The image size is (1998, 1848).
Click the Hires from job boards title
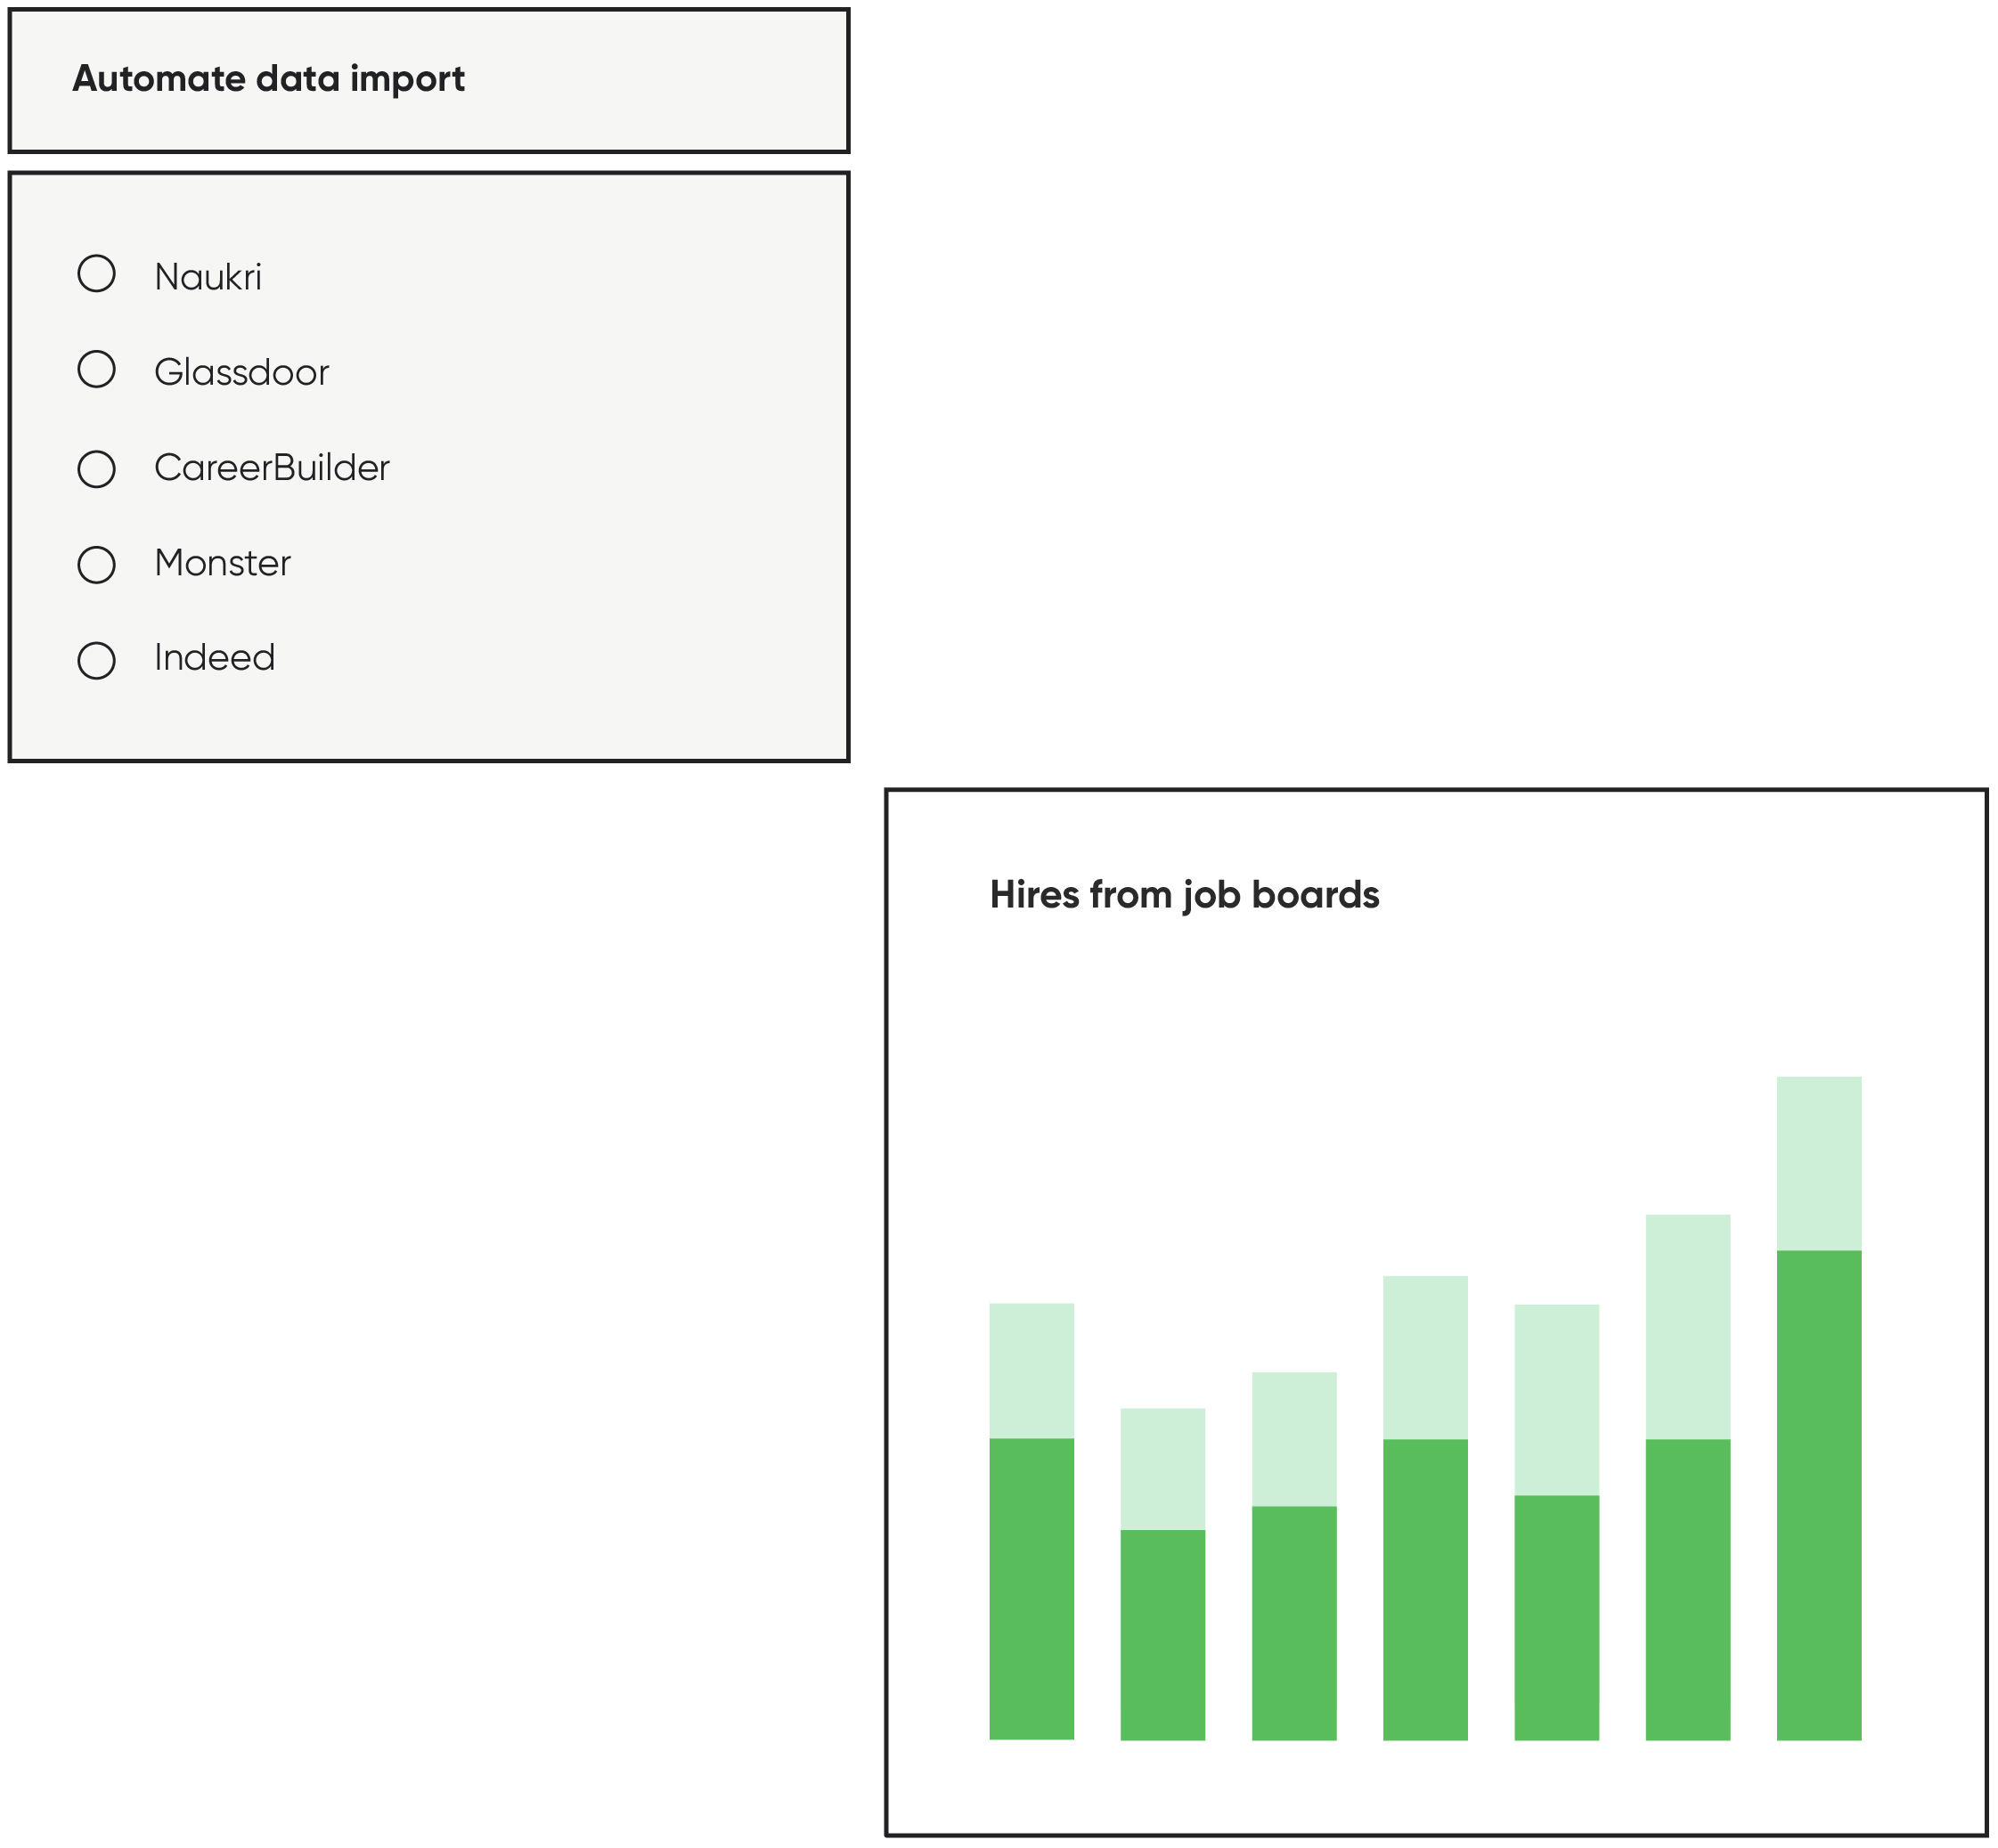point(1184,895)
